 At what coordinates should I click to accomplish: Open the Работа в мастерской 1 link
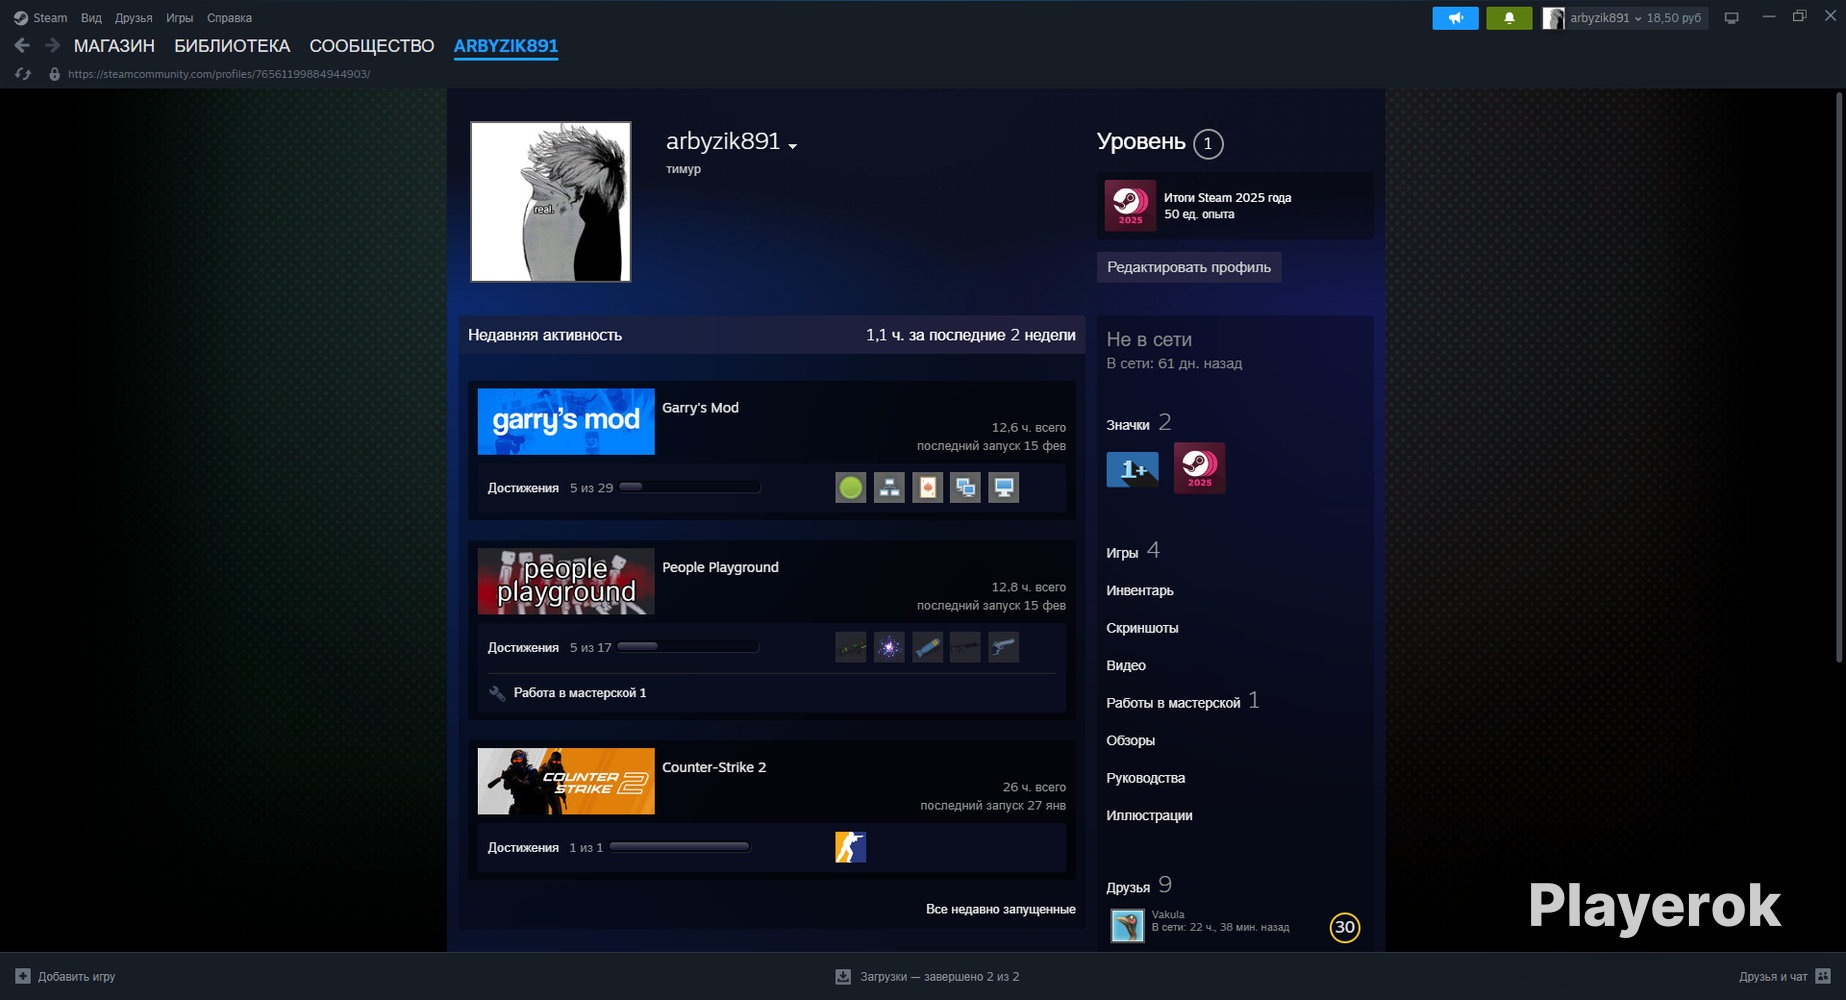pos(580,693)
